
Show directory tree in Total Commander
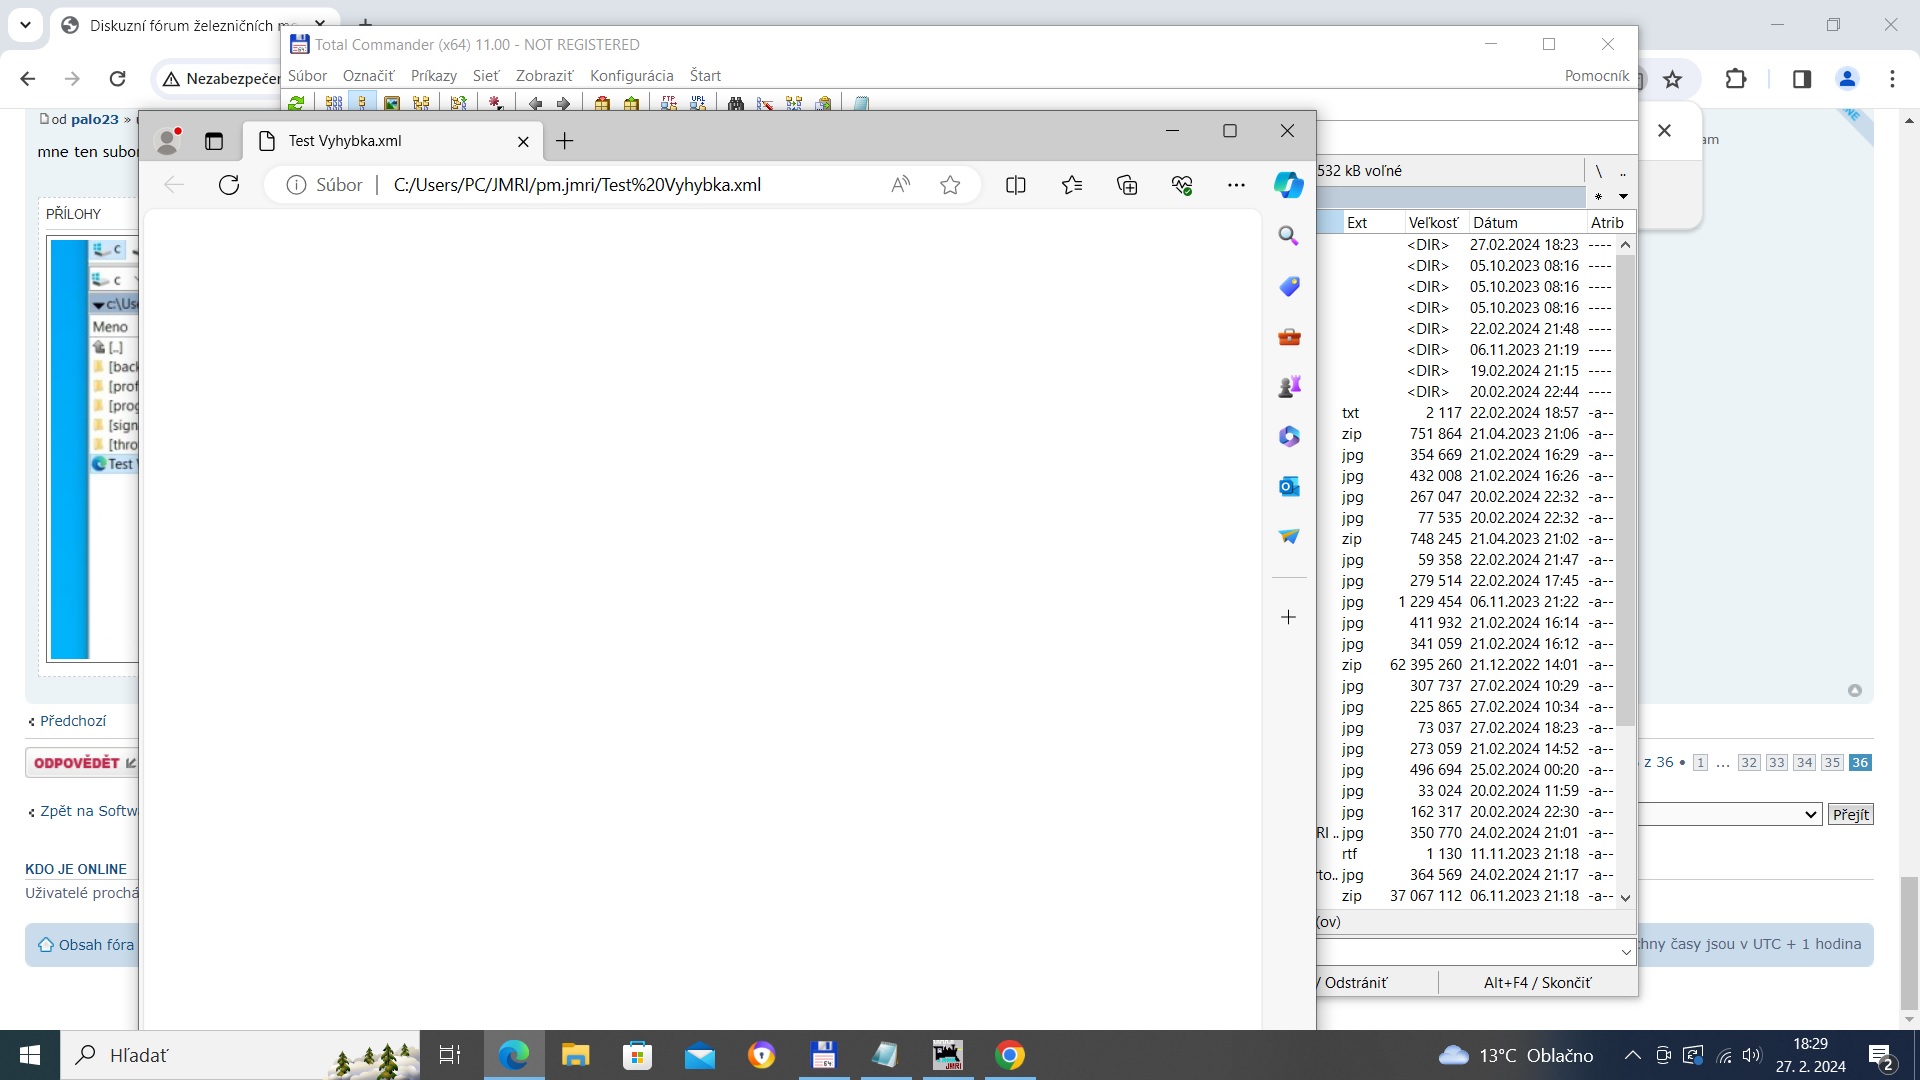pyautogui.click(x=421, y=103)
